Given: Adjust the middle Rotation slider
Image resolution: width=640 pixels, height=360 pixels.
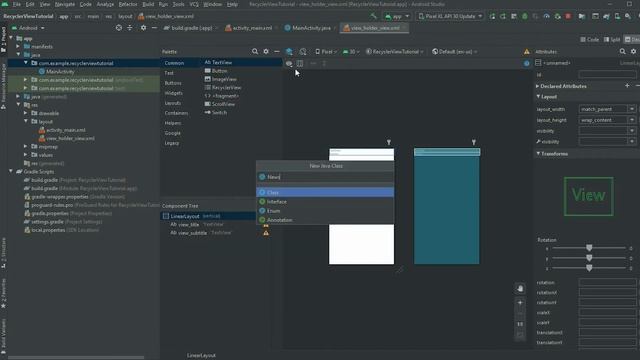Looking at the screenshot, I should click(589, 258).
